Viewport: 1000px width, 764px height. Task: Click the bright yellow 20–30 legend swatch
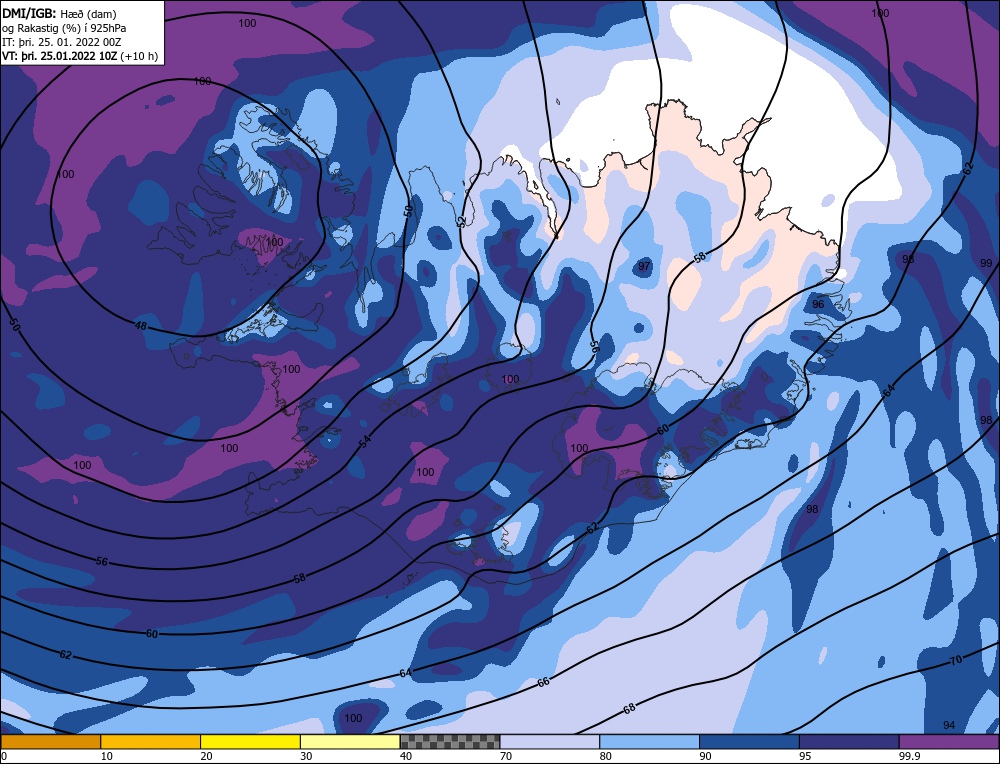coord(250,742)
